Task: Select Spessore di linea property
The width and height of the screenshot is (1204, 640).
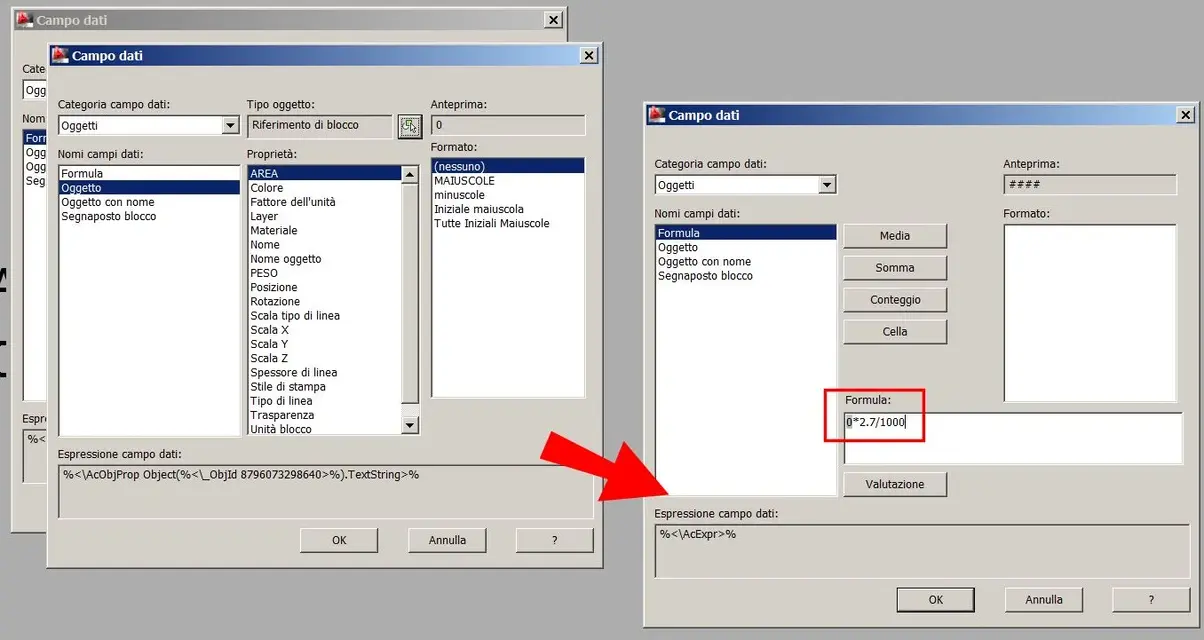Action: tap(324, 372)
